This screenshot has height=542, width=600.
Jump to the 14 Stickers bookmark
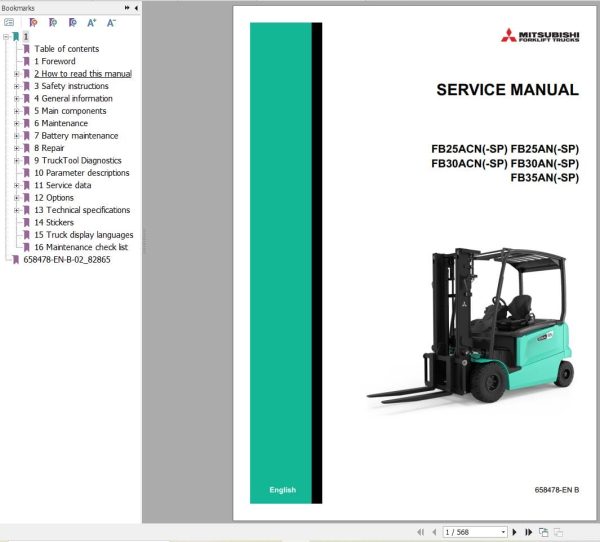click(x=54, y=222)
